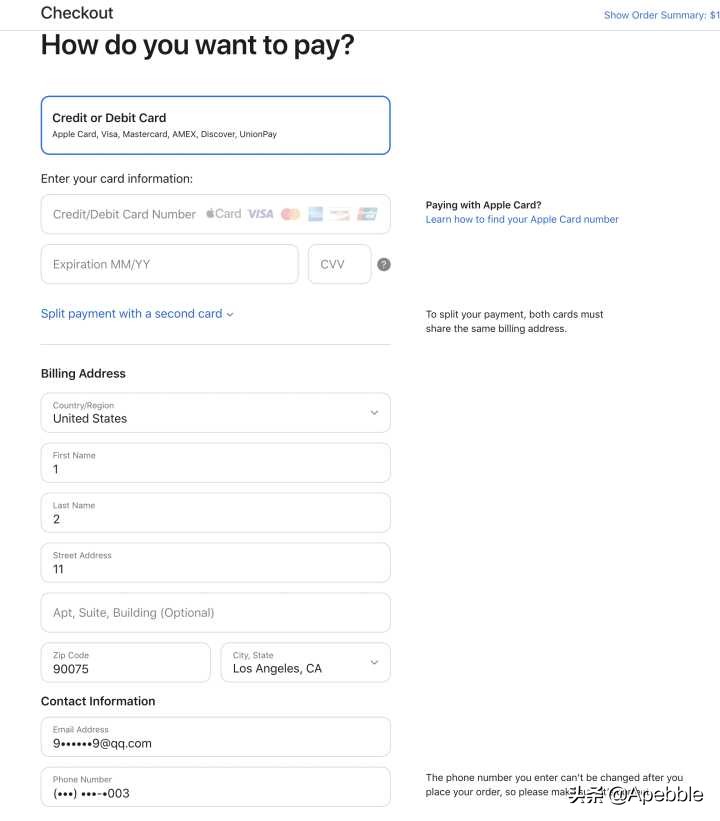This screenshot has height=821, width=720.
Task: Click the Visa logo icon
Action: click(x=260, y=214)
